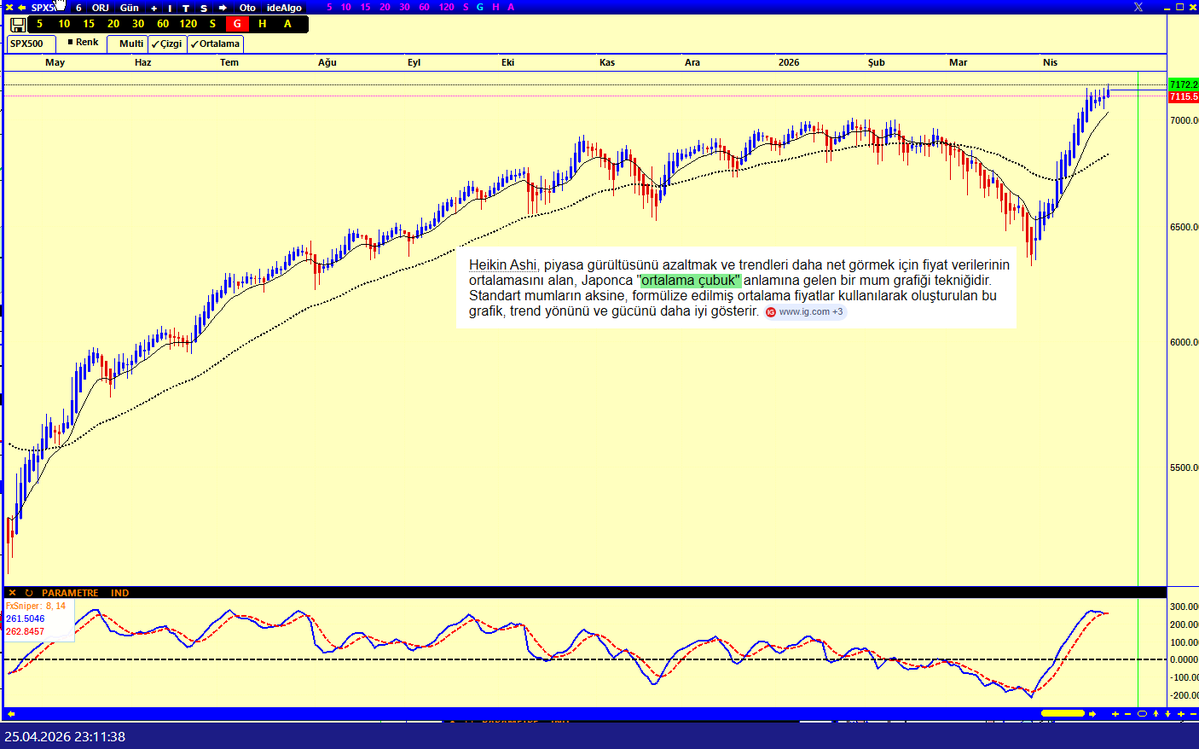Open the ORJ menu in title bar
1199x749 pixels.
(x=100, y=8)
